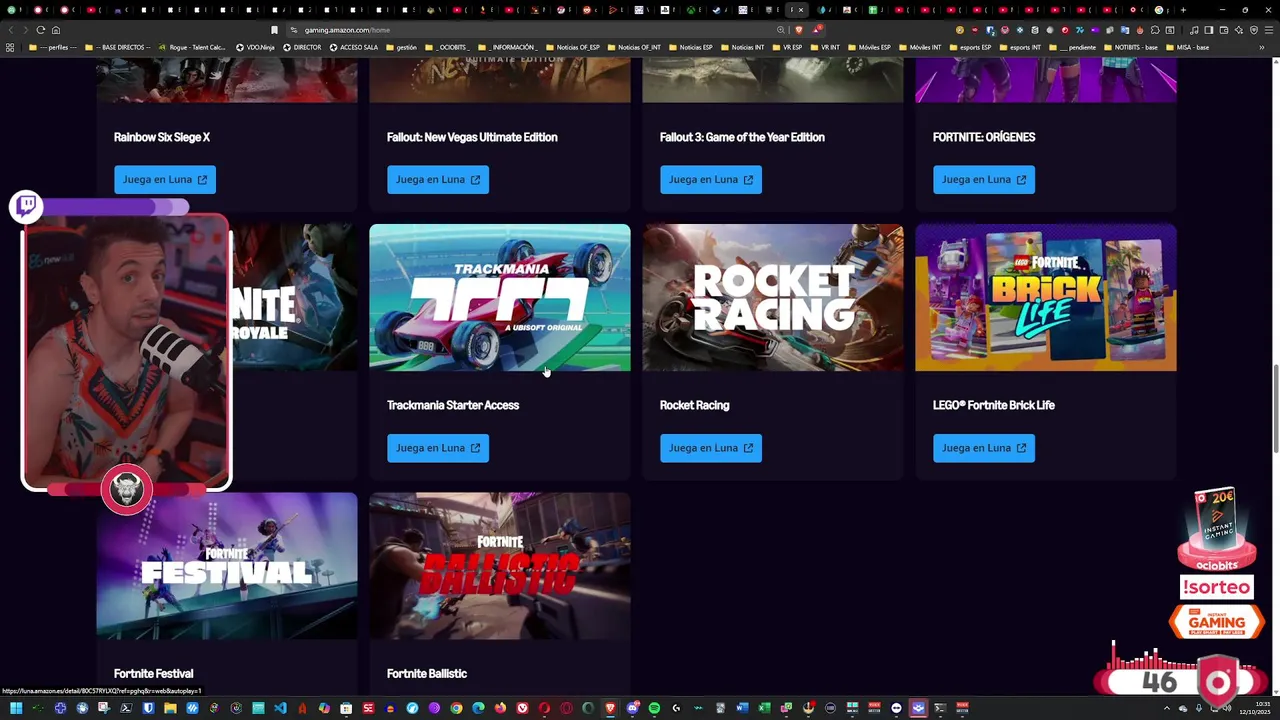Open the perfiles bookmarks folder

[x=52, y=47]
